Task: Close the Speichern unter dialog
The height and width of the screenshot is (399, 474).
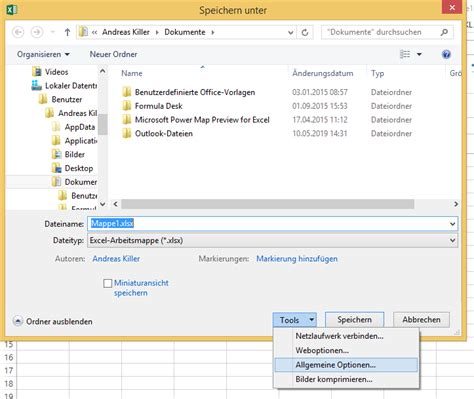Action: (x=452, y=7)
